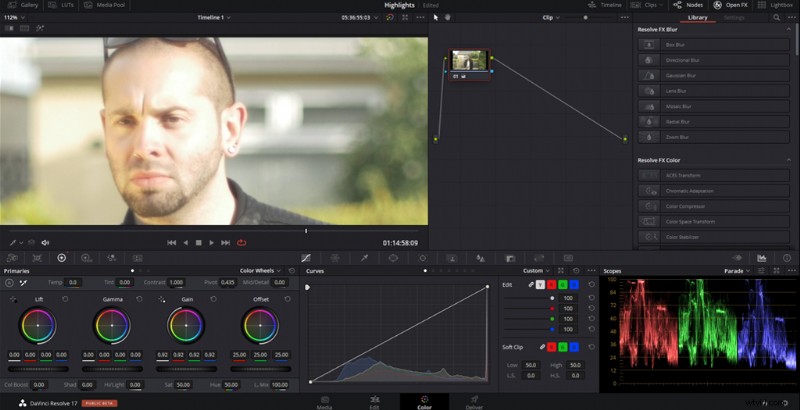Switch to the Library tab
The image size is (800, 410).
pyautogui.click(x=697, y=17)
